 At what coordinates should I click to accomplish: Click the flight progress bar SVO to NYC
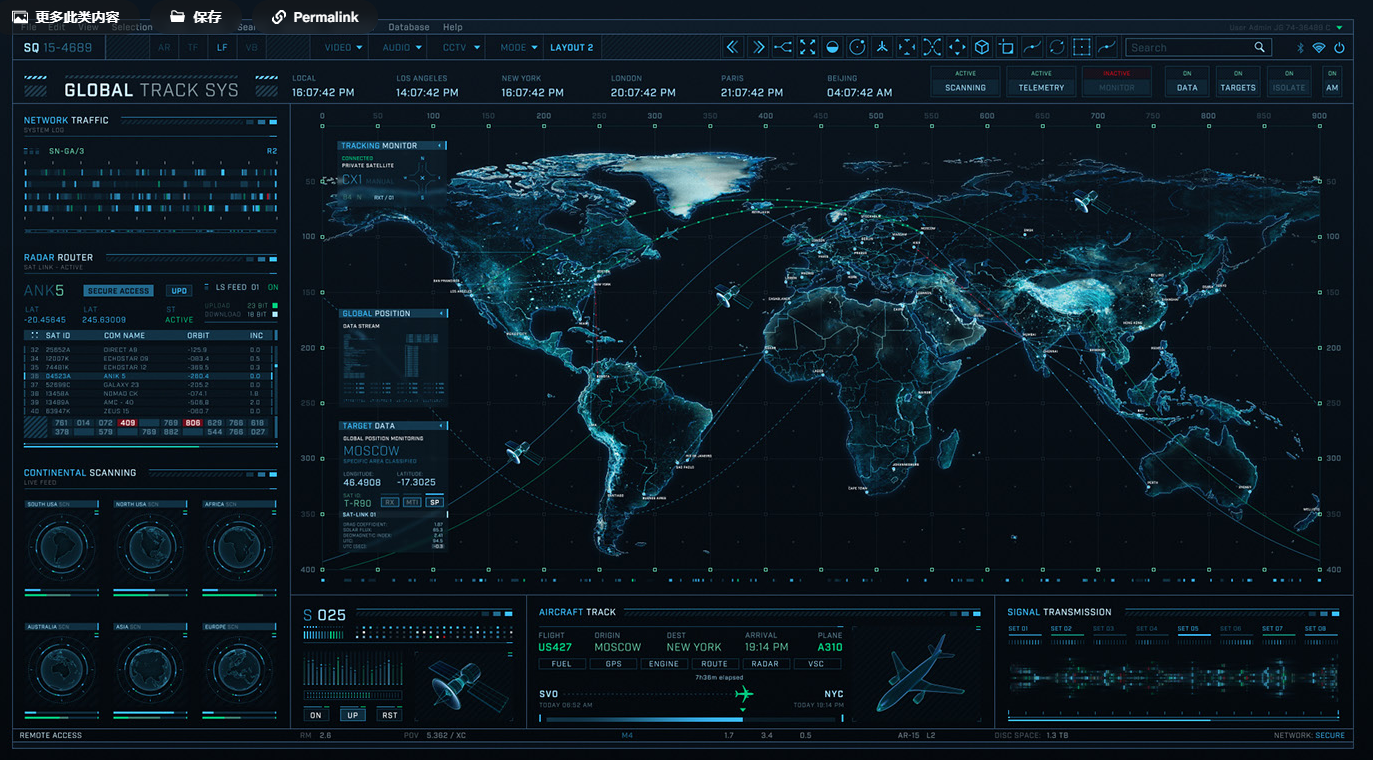click(691, 719)
